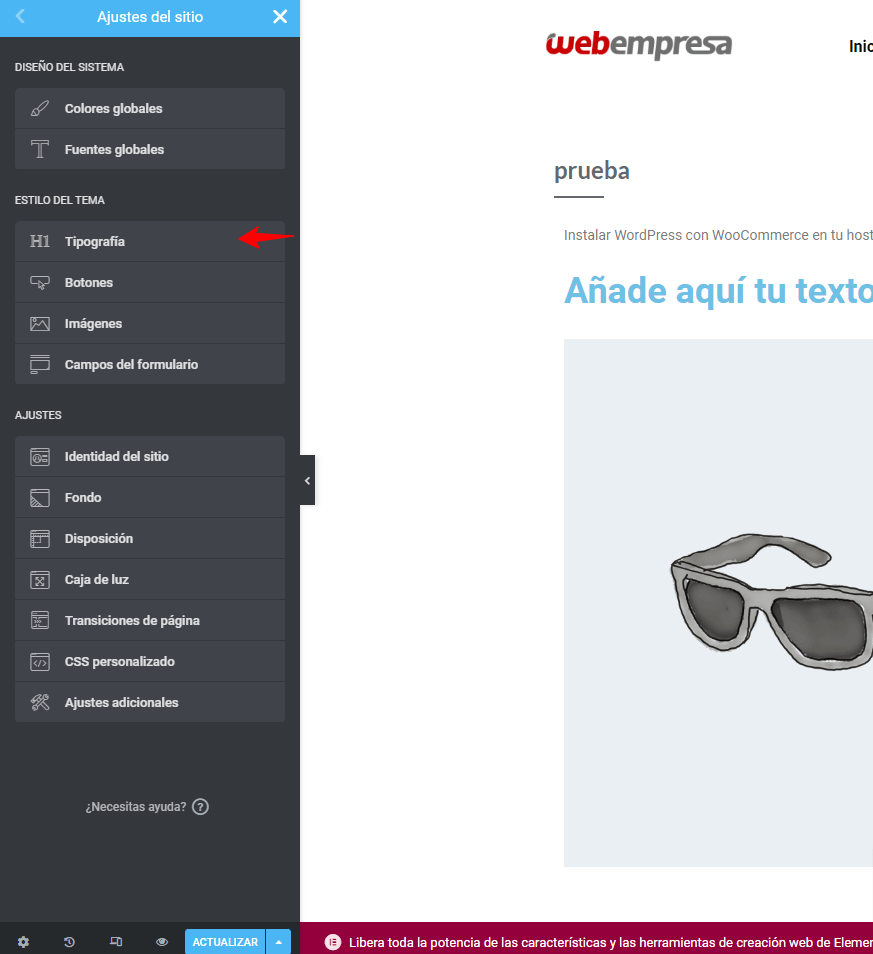Click the ACTUALIZAR button
Image resolution: width=873 pixels, height=954 pixels.
click(225, 942)
